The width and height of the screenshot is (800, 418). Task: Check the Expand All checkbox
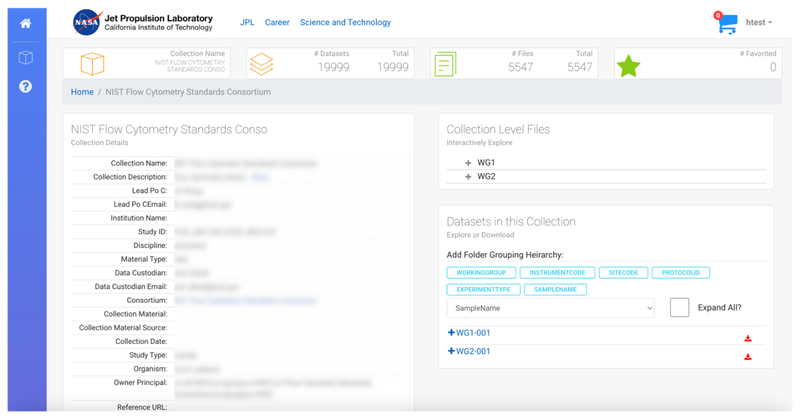(679, 308)
